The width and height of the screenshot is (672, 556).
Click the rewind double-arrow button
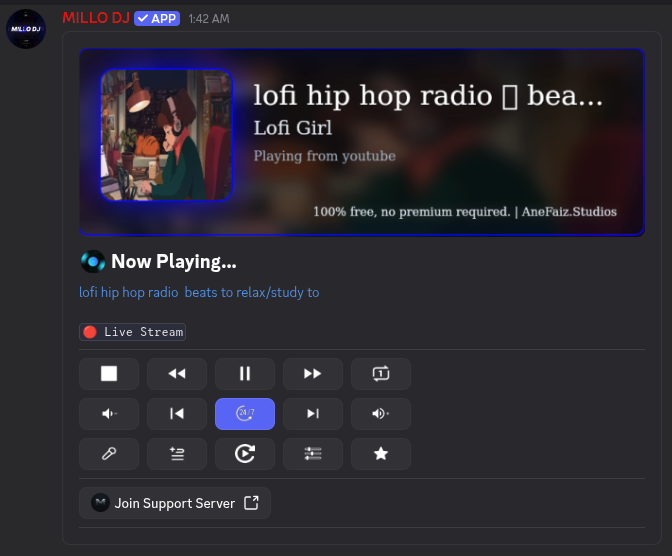[x=177, y=374]
